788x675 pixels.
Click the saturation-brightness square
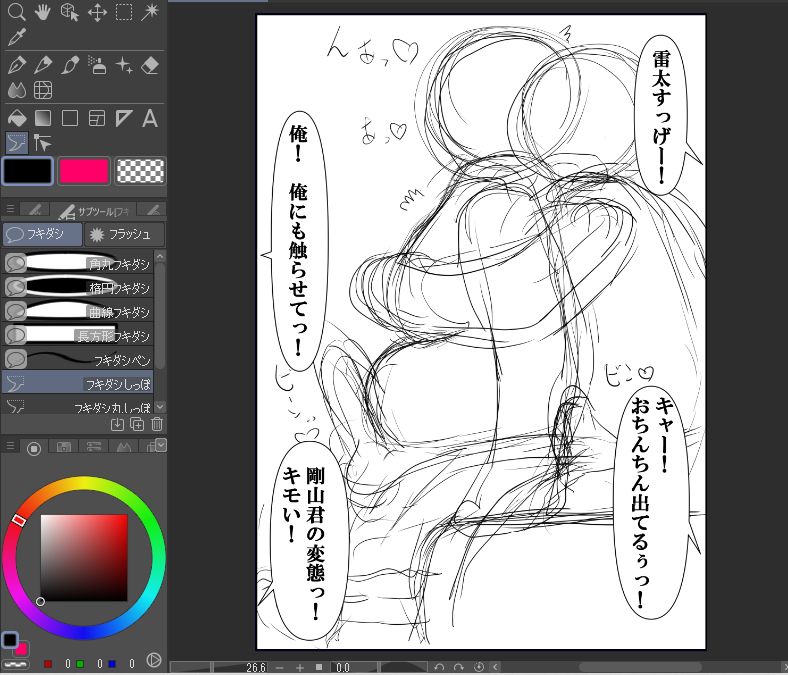click(x=84, y=557)
